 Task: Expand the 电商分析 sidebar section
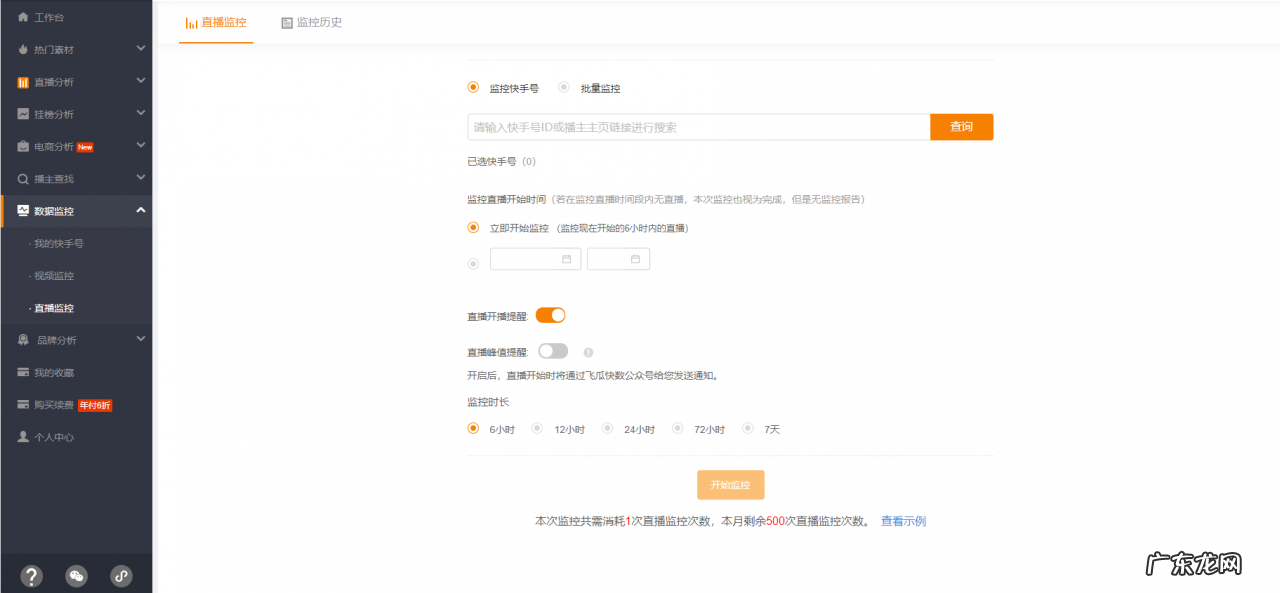point(142,144)
